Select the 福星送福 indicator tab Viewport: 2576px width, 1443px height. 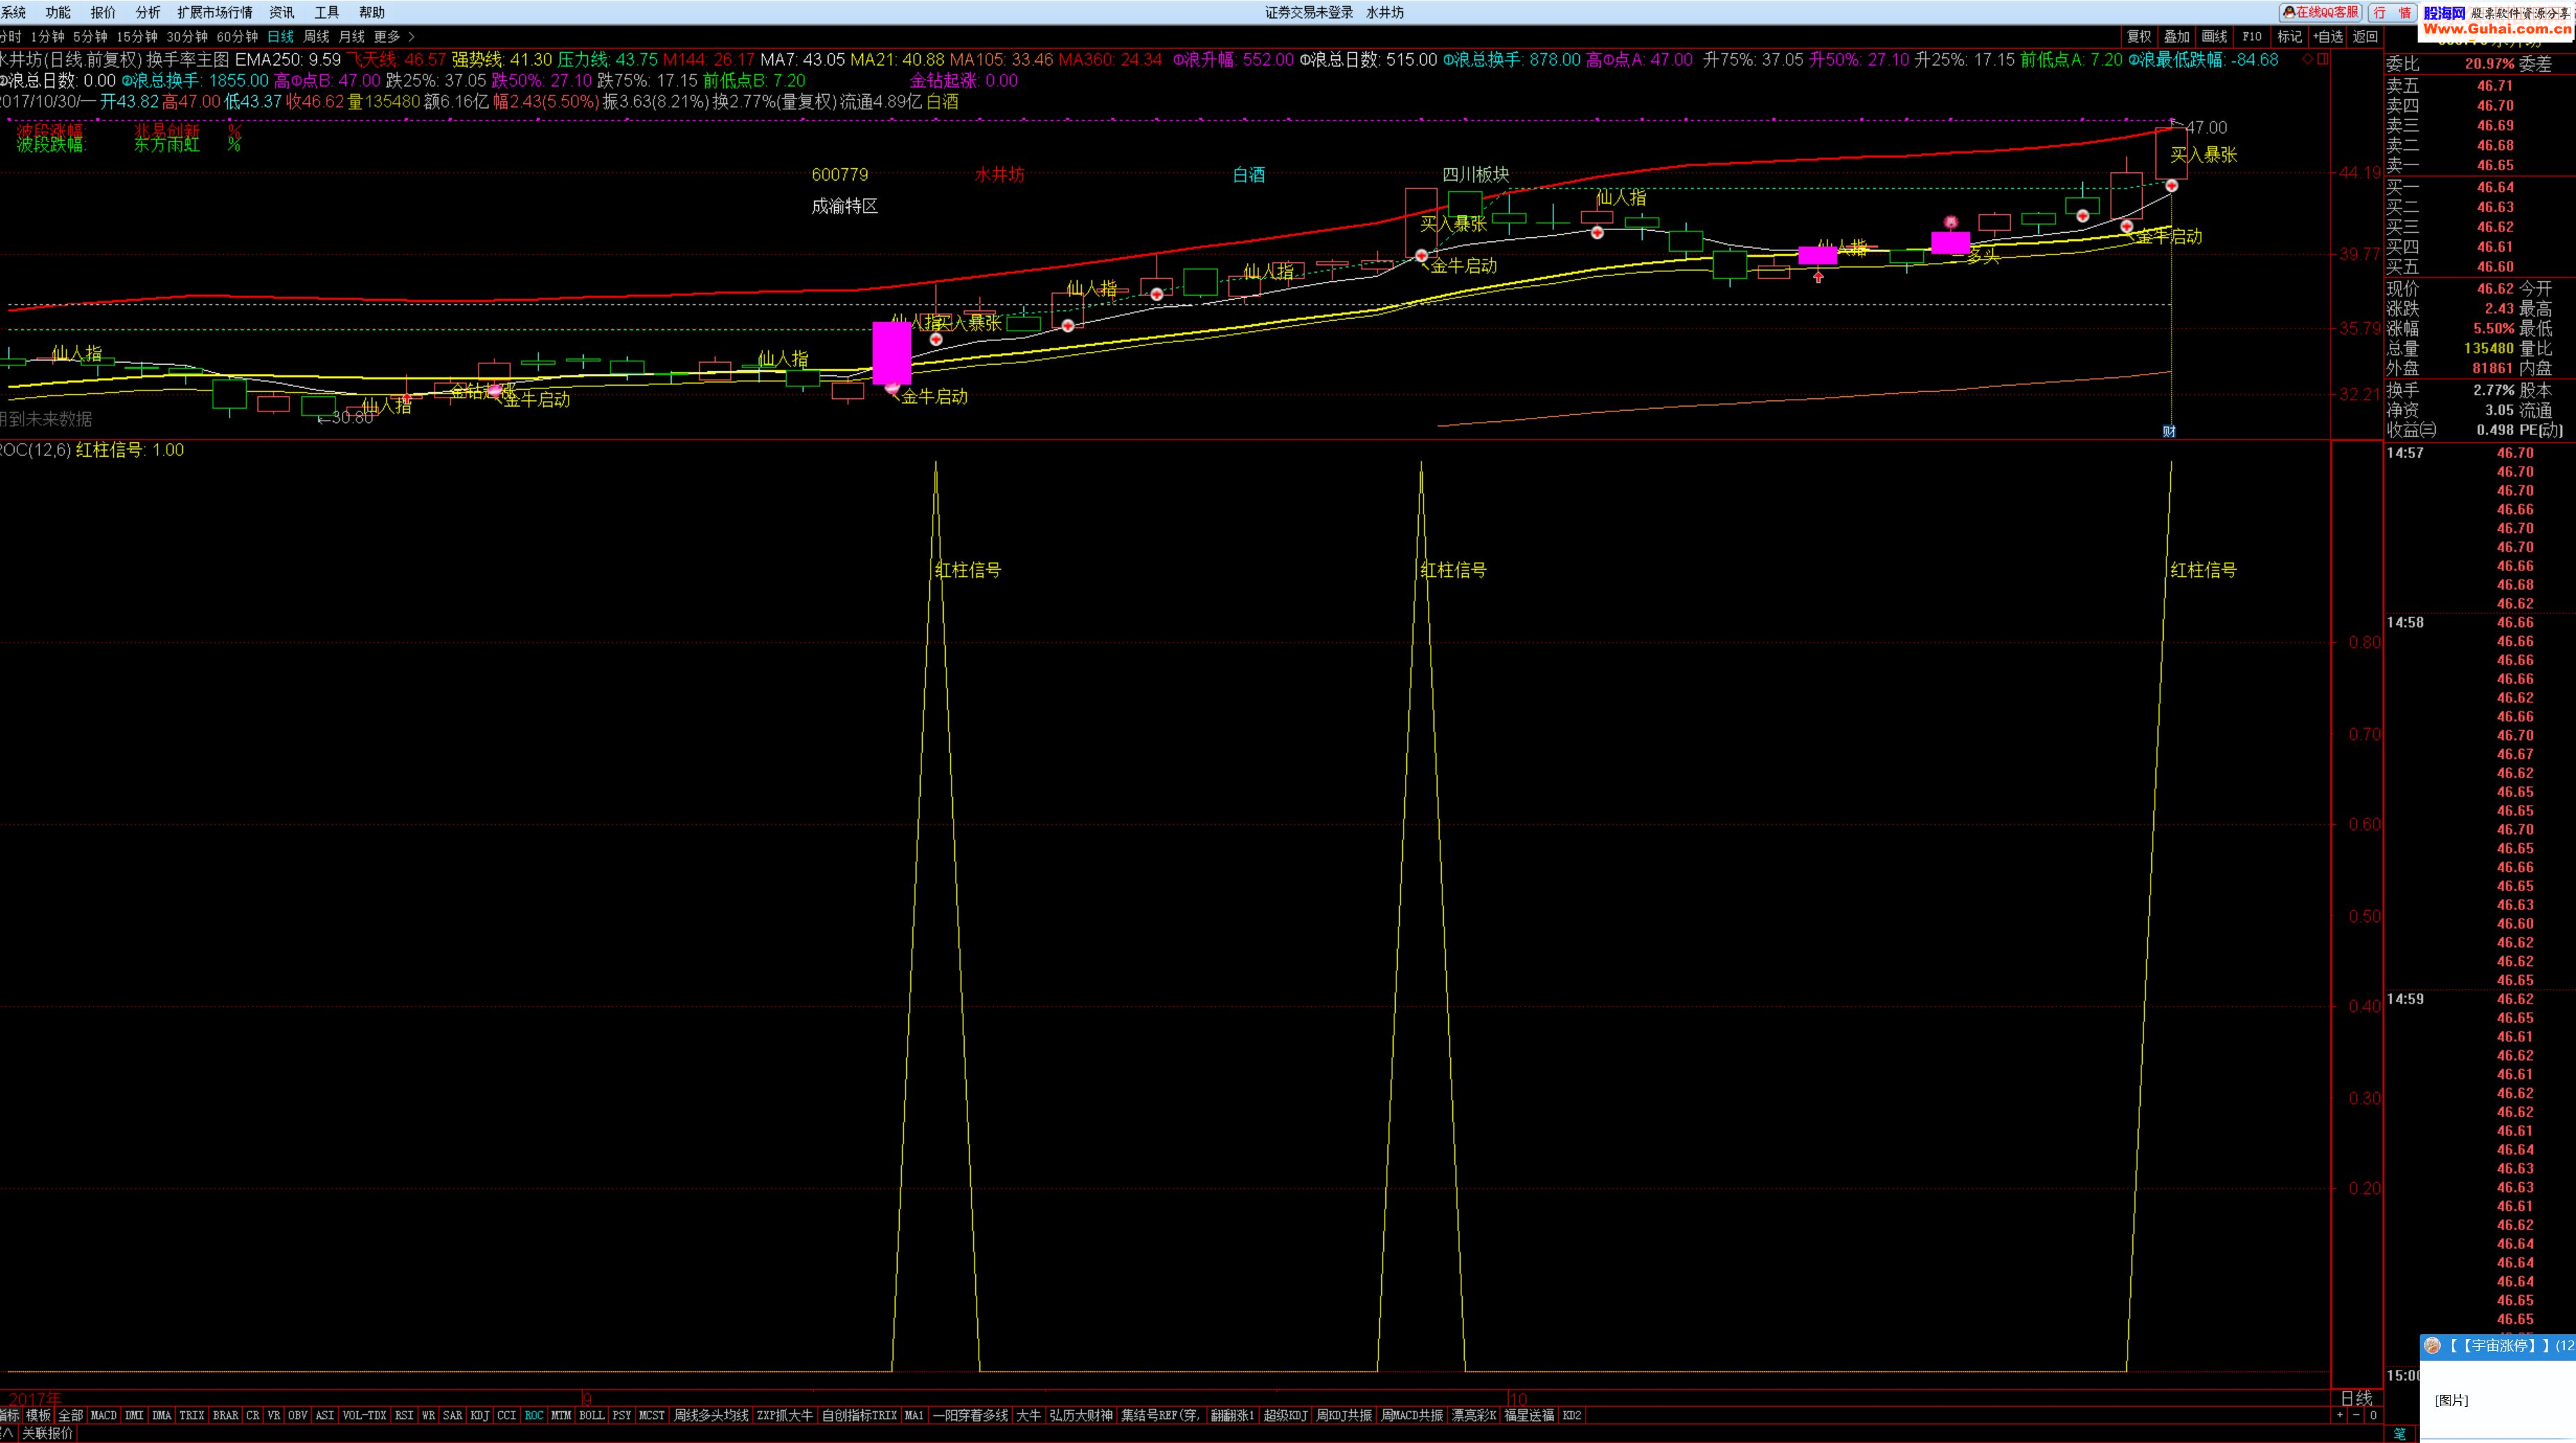point(1529,1415)
